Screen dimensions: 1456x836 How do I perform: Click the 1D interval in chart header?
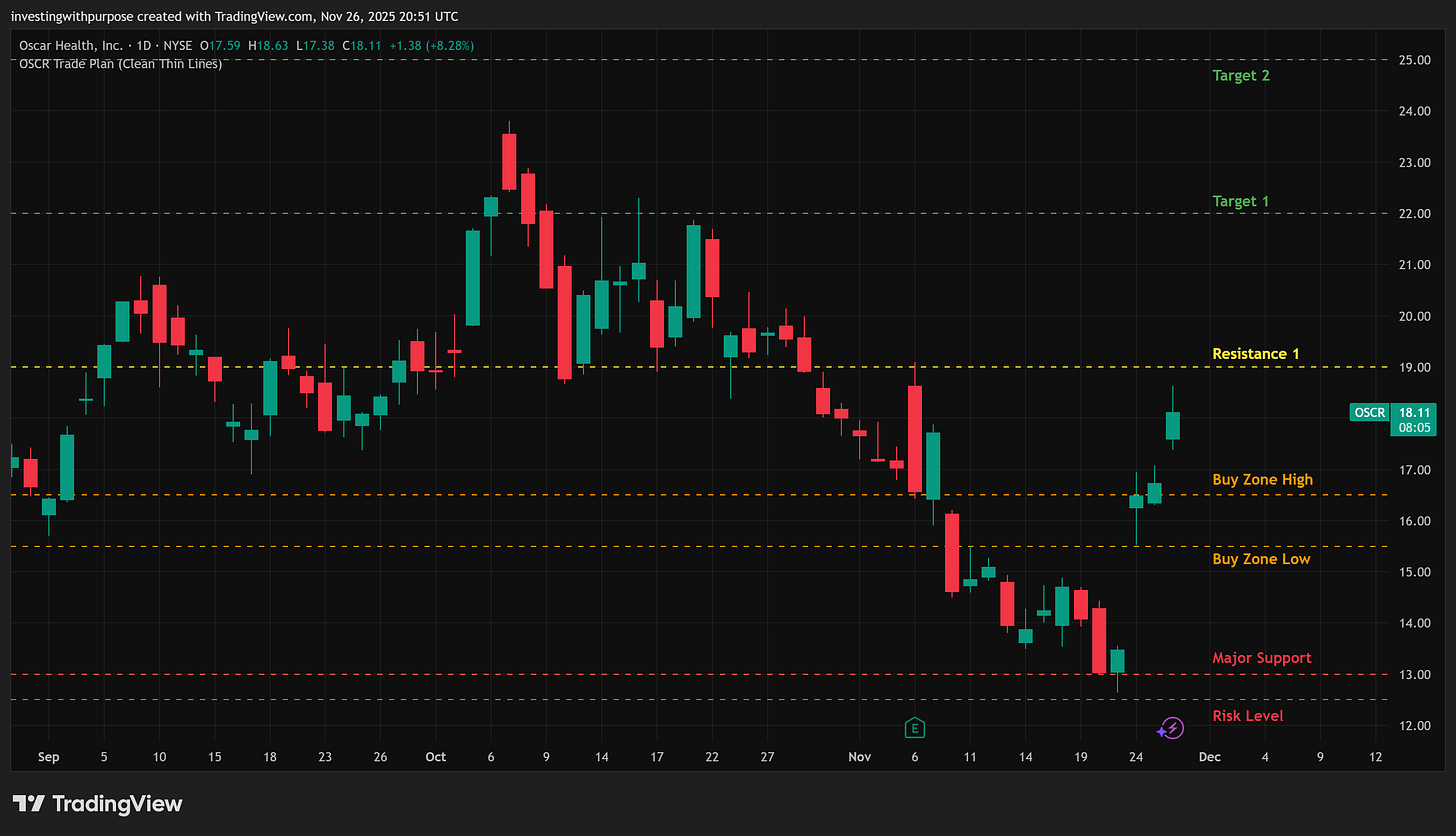(142, 45)
